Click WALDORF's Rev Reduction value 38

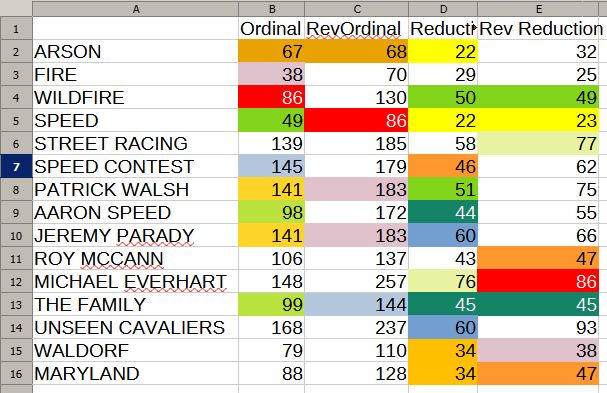pyautogui.click(x=538, y=351)
